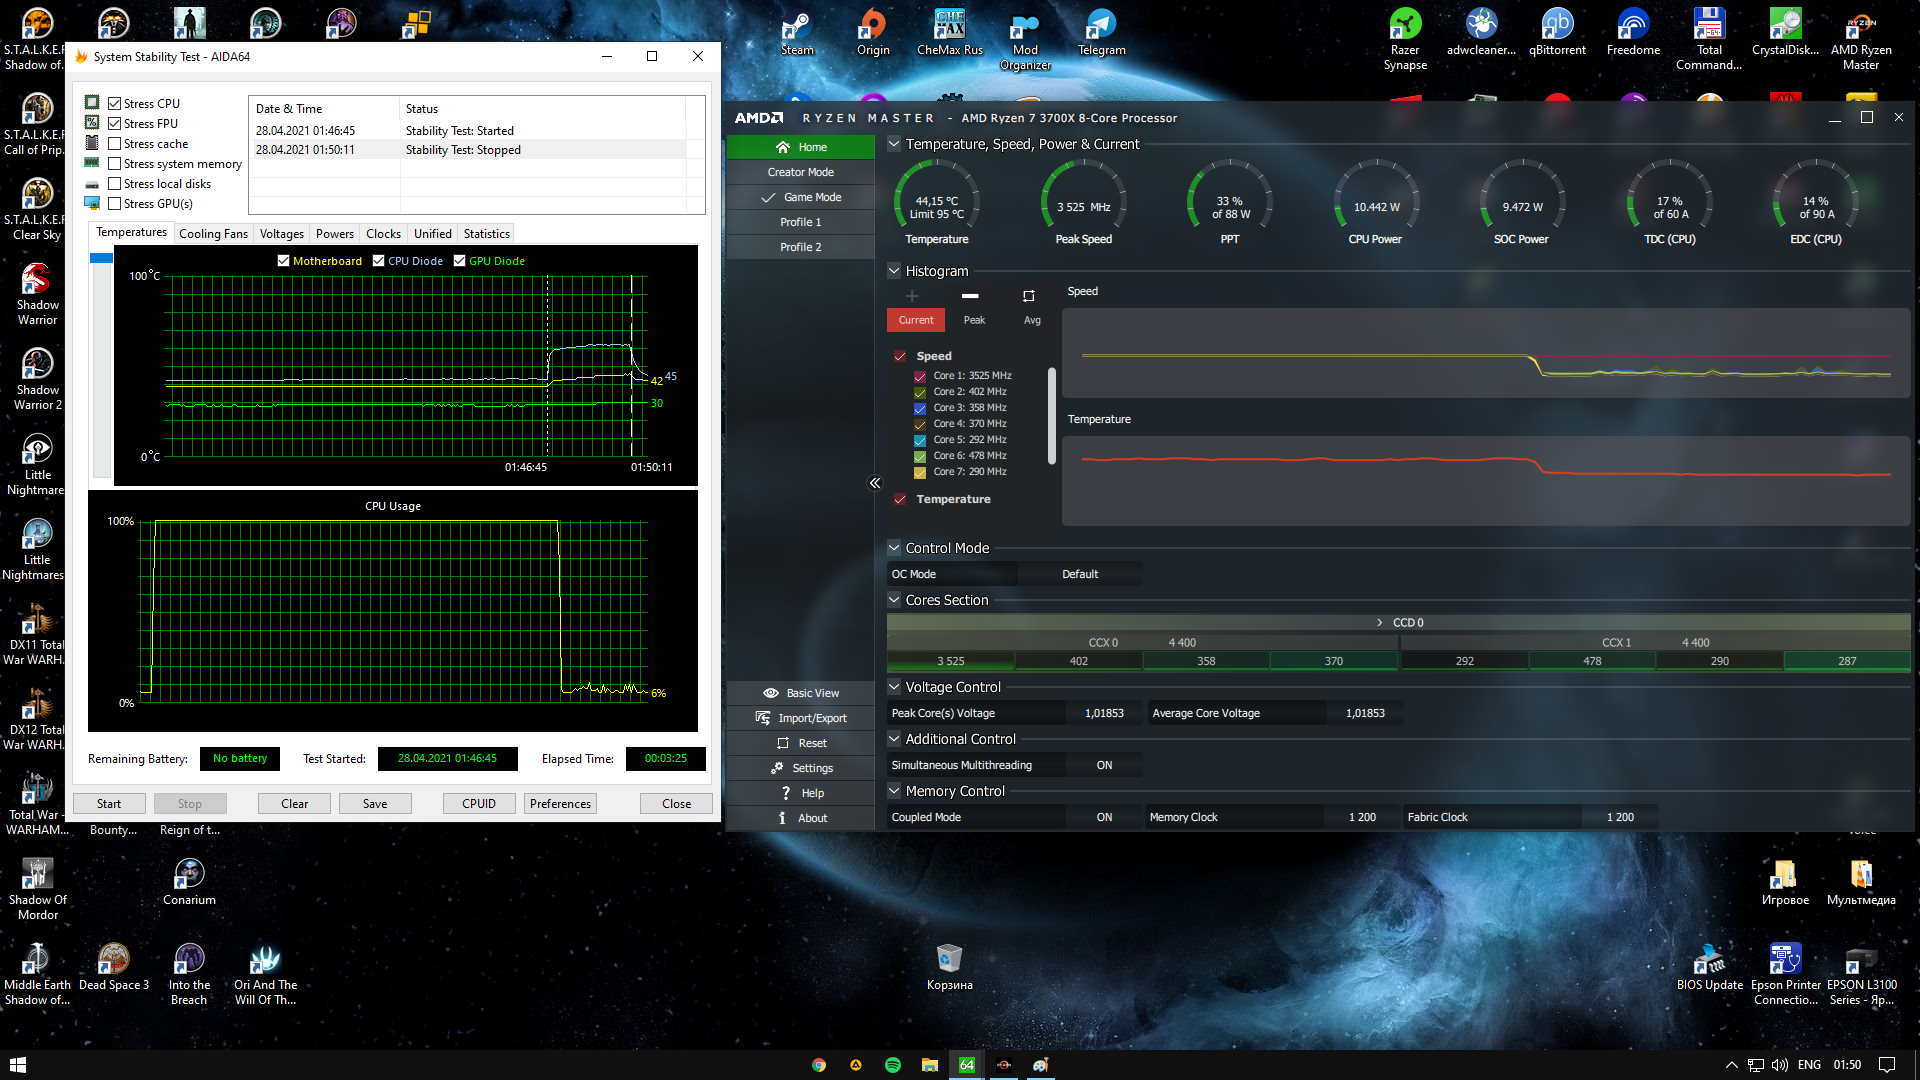The height and width of the screenshot is (1080, 1920).
Task: Uncheck Stress FPU in AIDA64
Action: pos(115,124)
